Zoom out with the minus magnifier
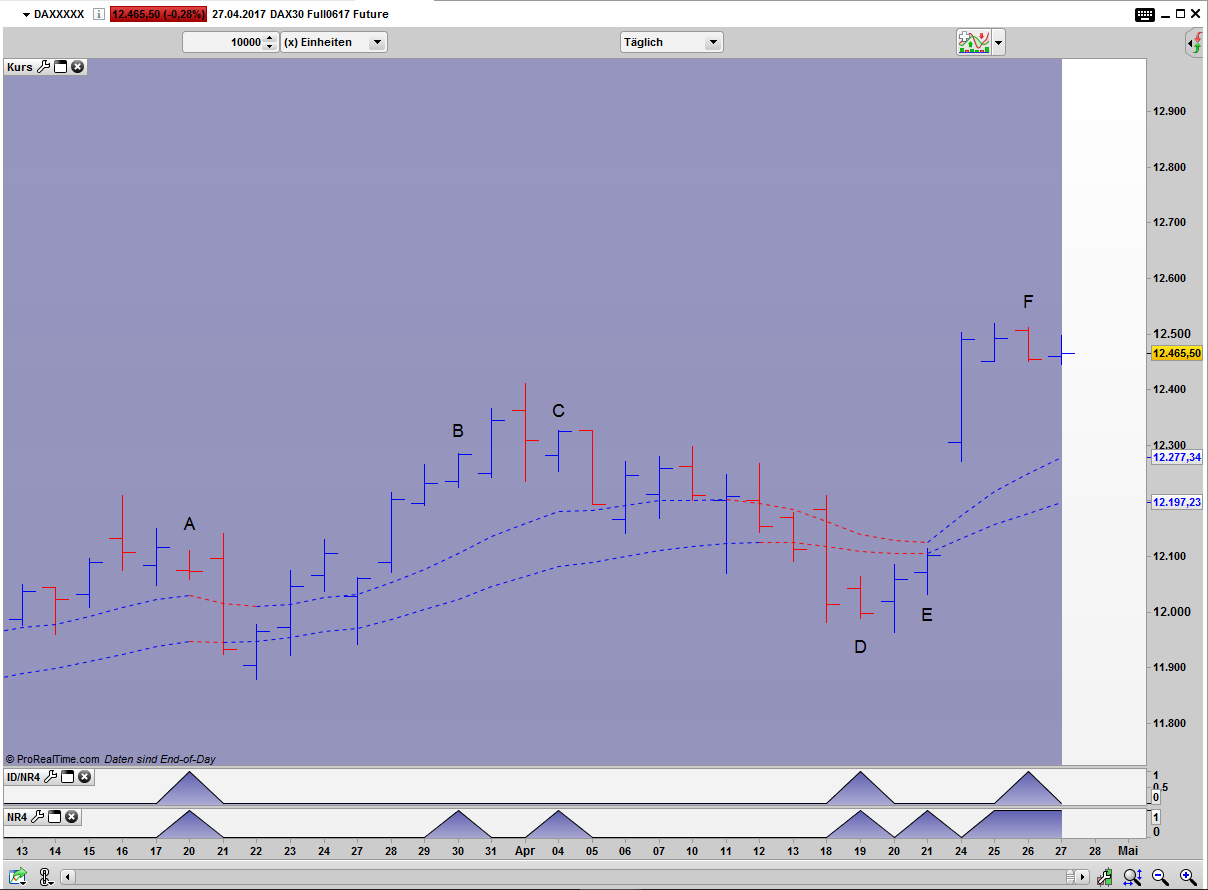Screen dimensions: 1208x890 click(x=1160, y=877)
